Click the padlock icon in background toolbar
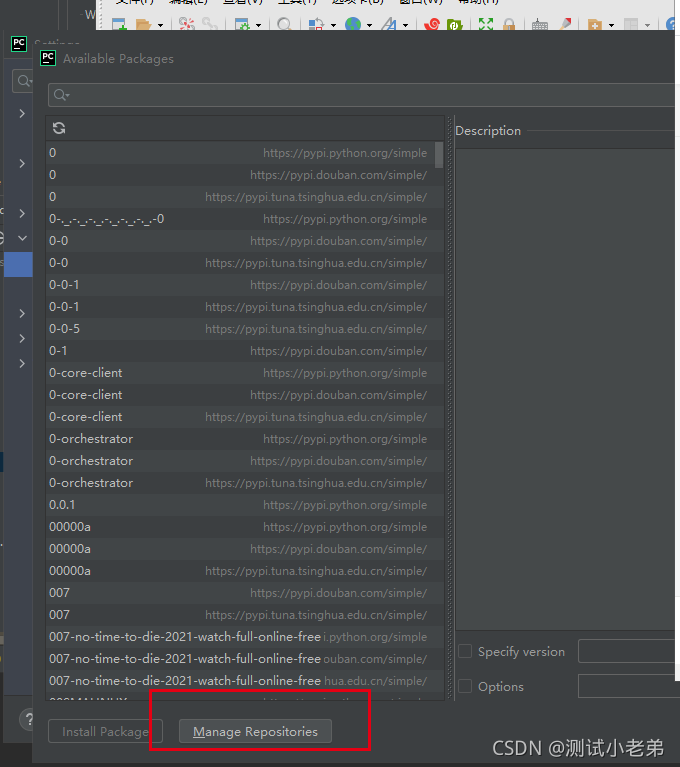The image size is (680, 767). 509,24
